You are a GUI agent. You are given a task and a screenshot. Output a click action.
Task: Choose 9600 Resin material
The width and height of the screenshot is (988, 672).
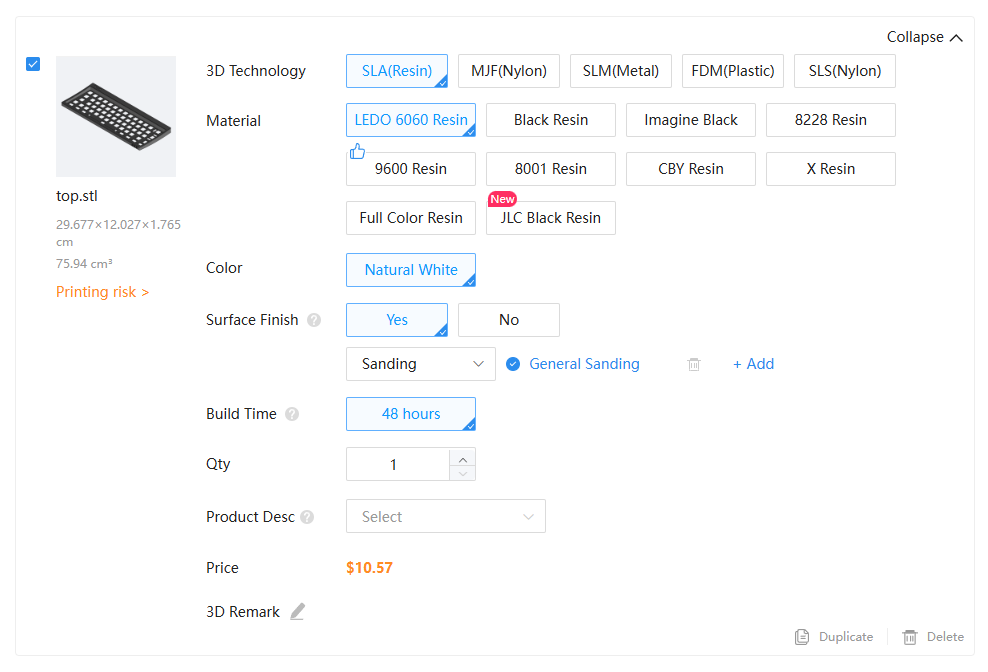coord(411,169)
